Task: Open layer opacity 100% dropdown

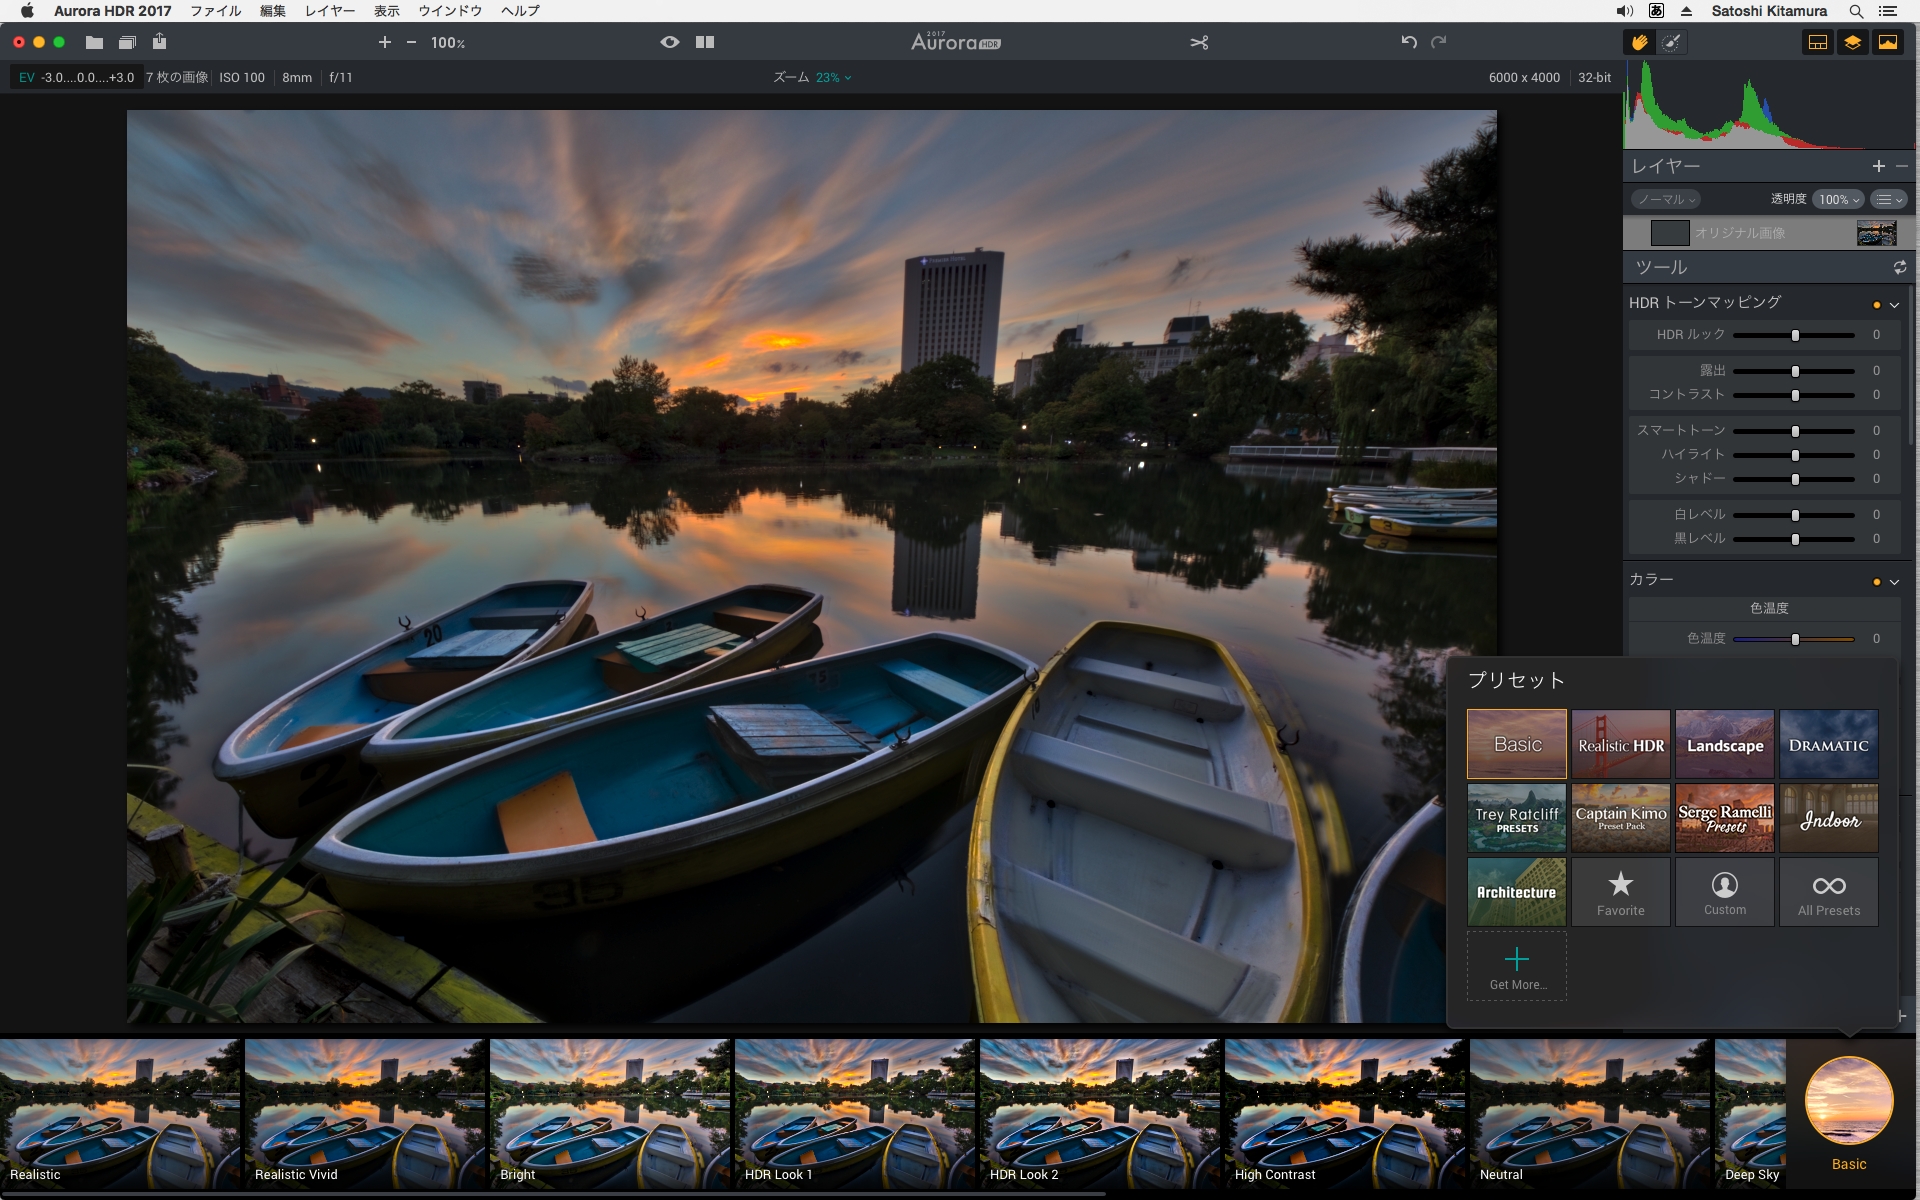Action: point(1838,199)
